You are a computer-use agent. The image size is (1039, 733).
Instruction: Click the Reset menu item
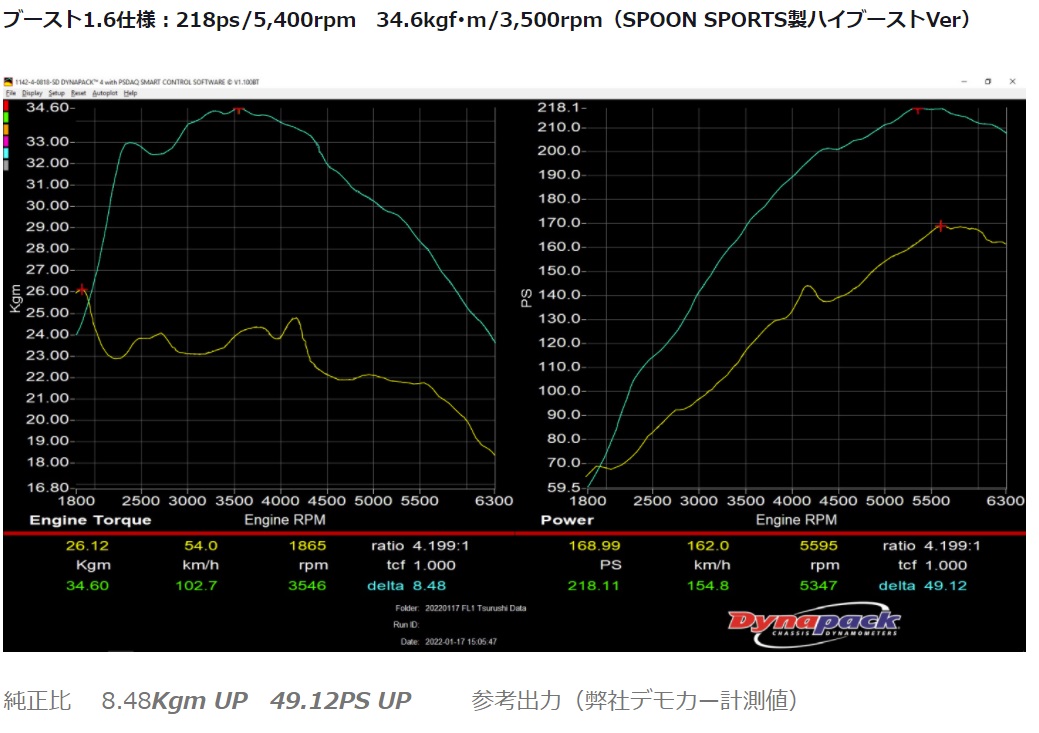(x=78, y=93)
